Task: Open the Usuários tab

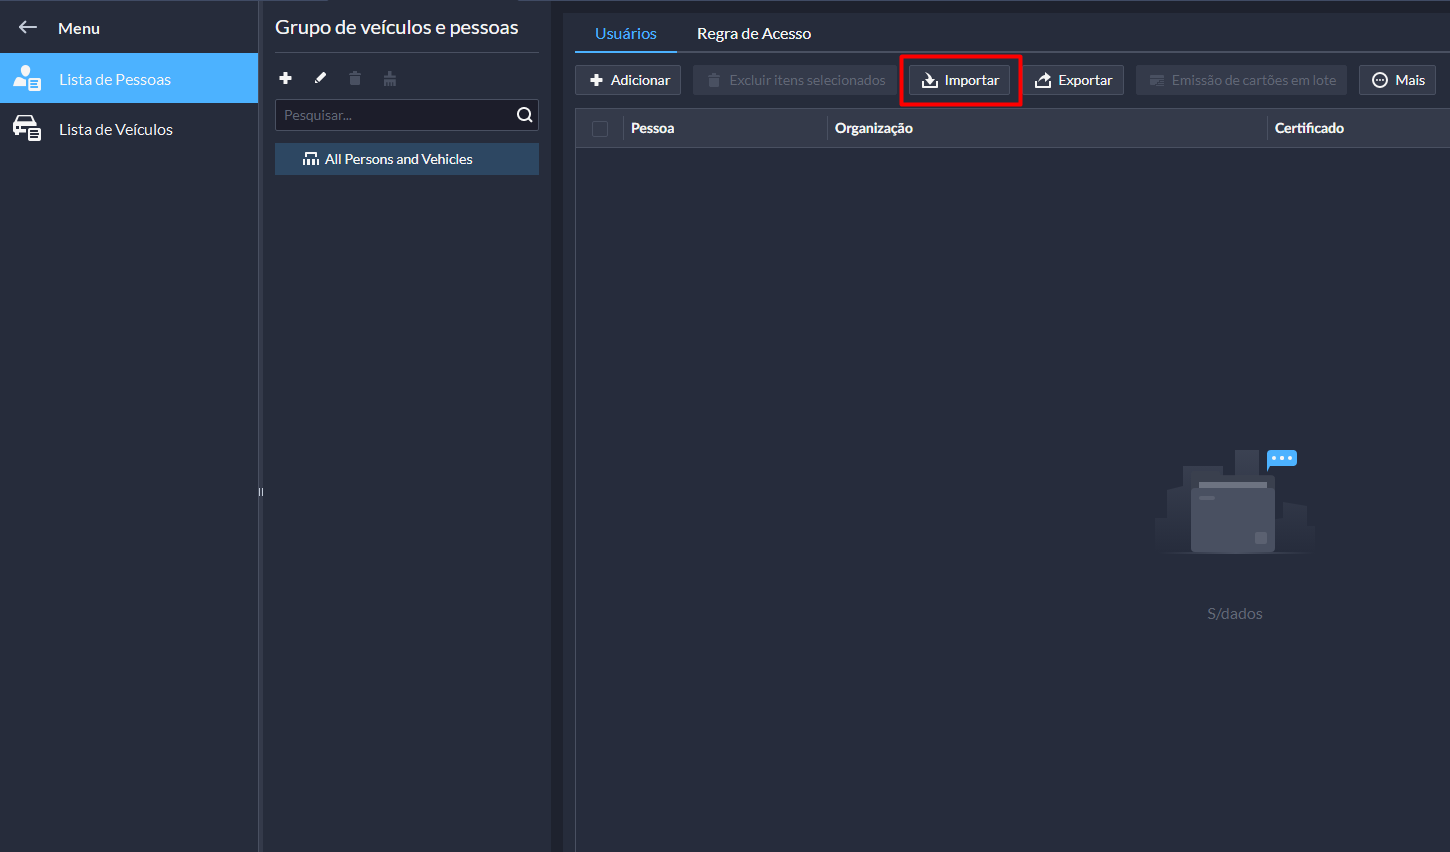Action: point(626,34)
